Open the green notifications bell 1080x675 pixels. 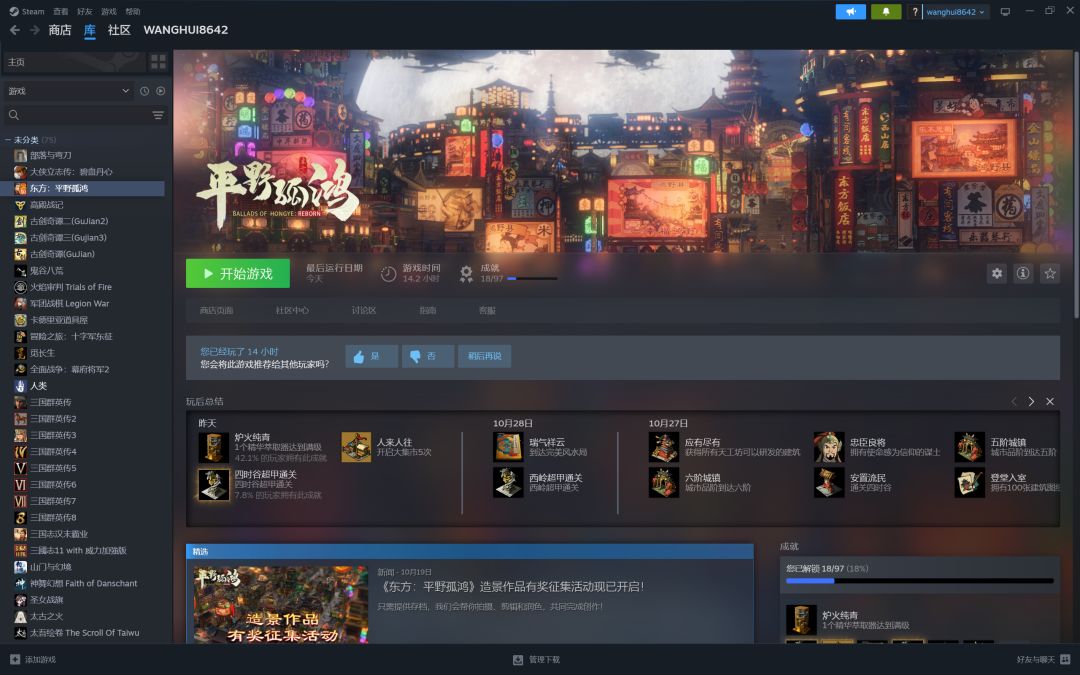[x=886, y=12]
